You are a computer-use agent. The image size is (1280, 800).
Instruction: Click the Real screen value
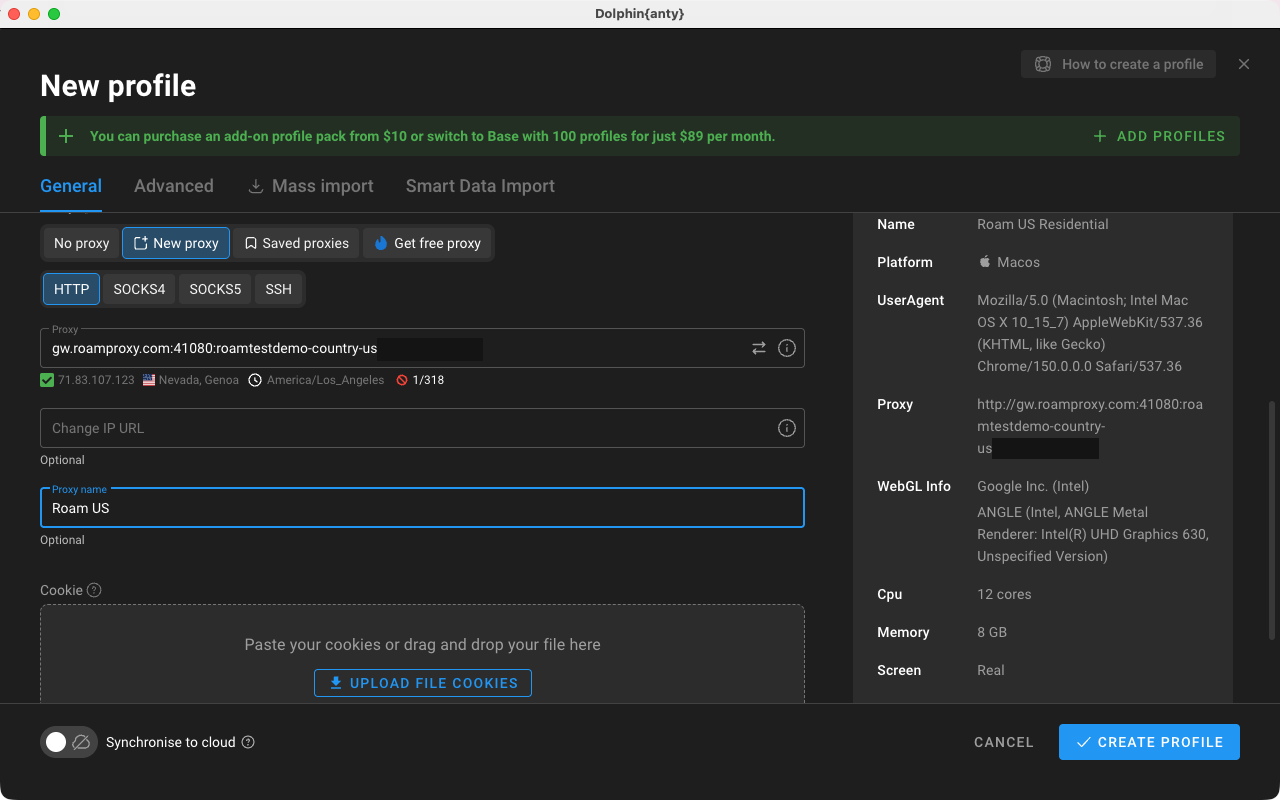(991, 670)
